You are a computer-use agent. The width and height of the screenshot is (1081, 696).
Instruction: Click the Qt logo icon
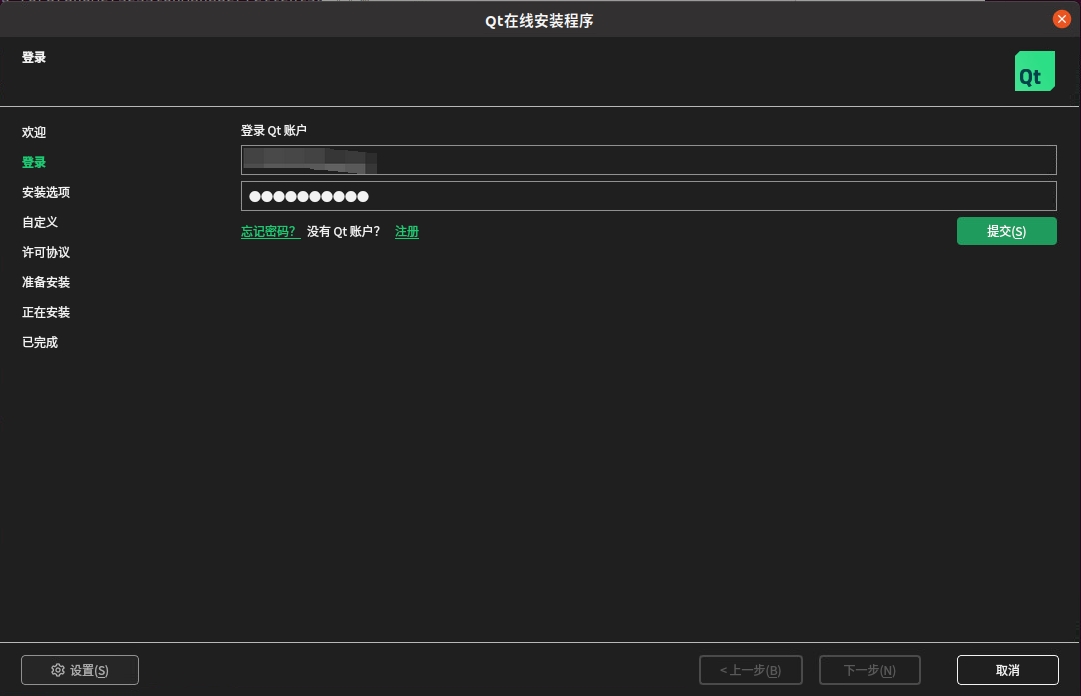click(x=1035, y=71)
